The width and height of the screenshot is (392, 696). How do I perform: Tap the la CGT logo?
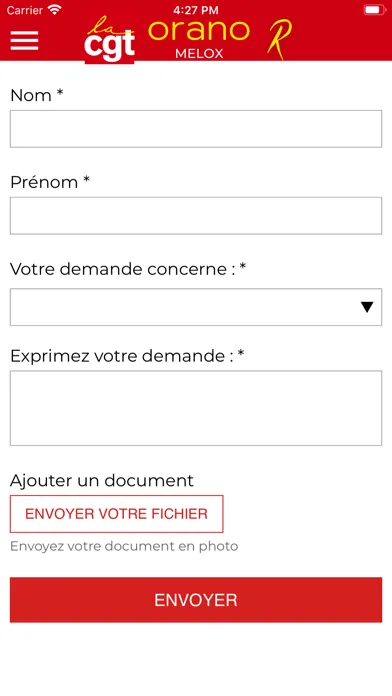109,40
